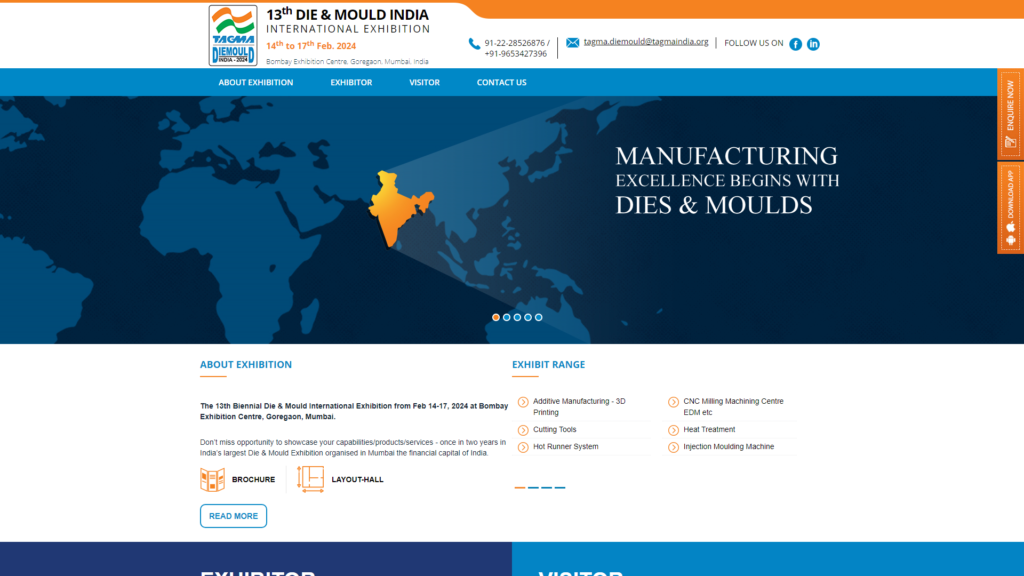Click the email envelope icon

(x=572, y=42)
